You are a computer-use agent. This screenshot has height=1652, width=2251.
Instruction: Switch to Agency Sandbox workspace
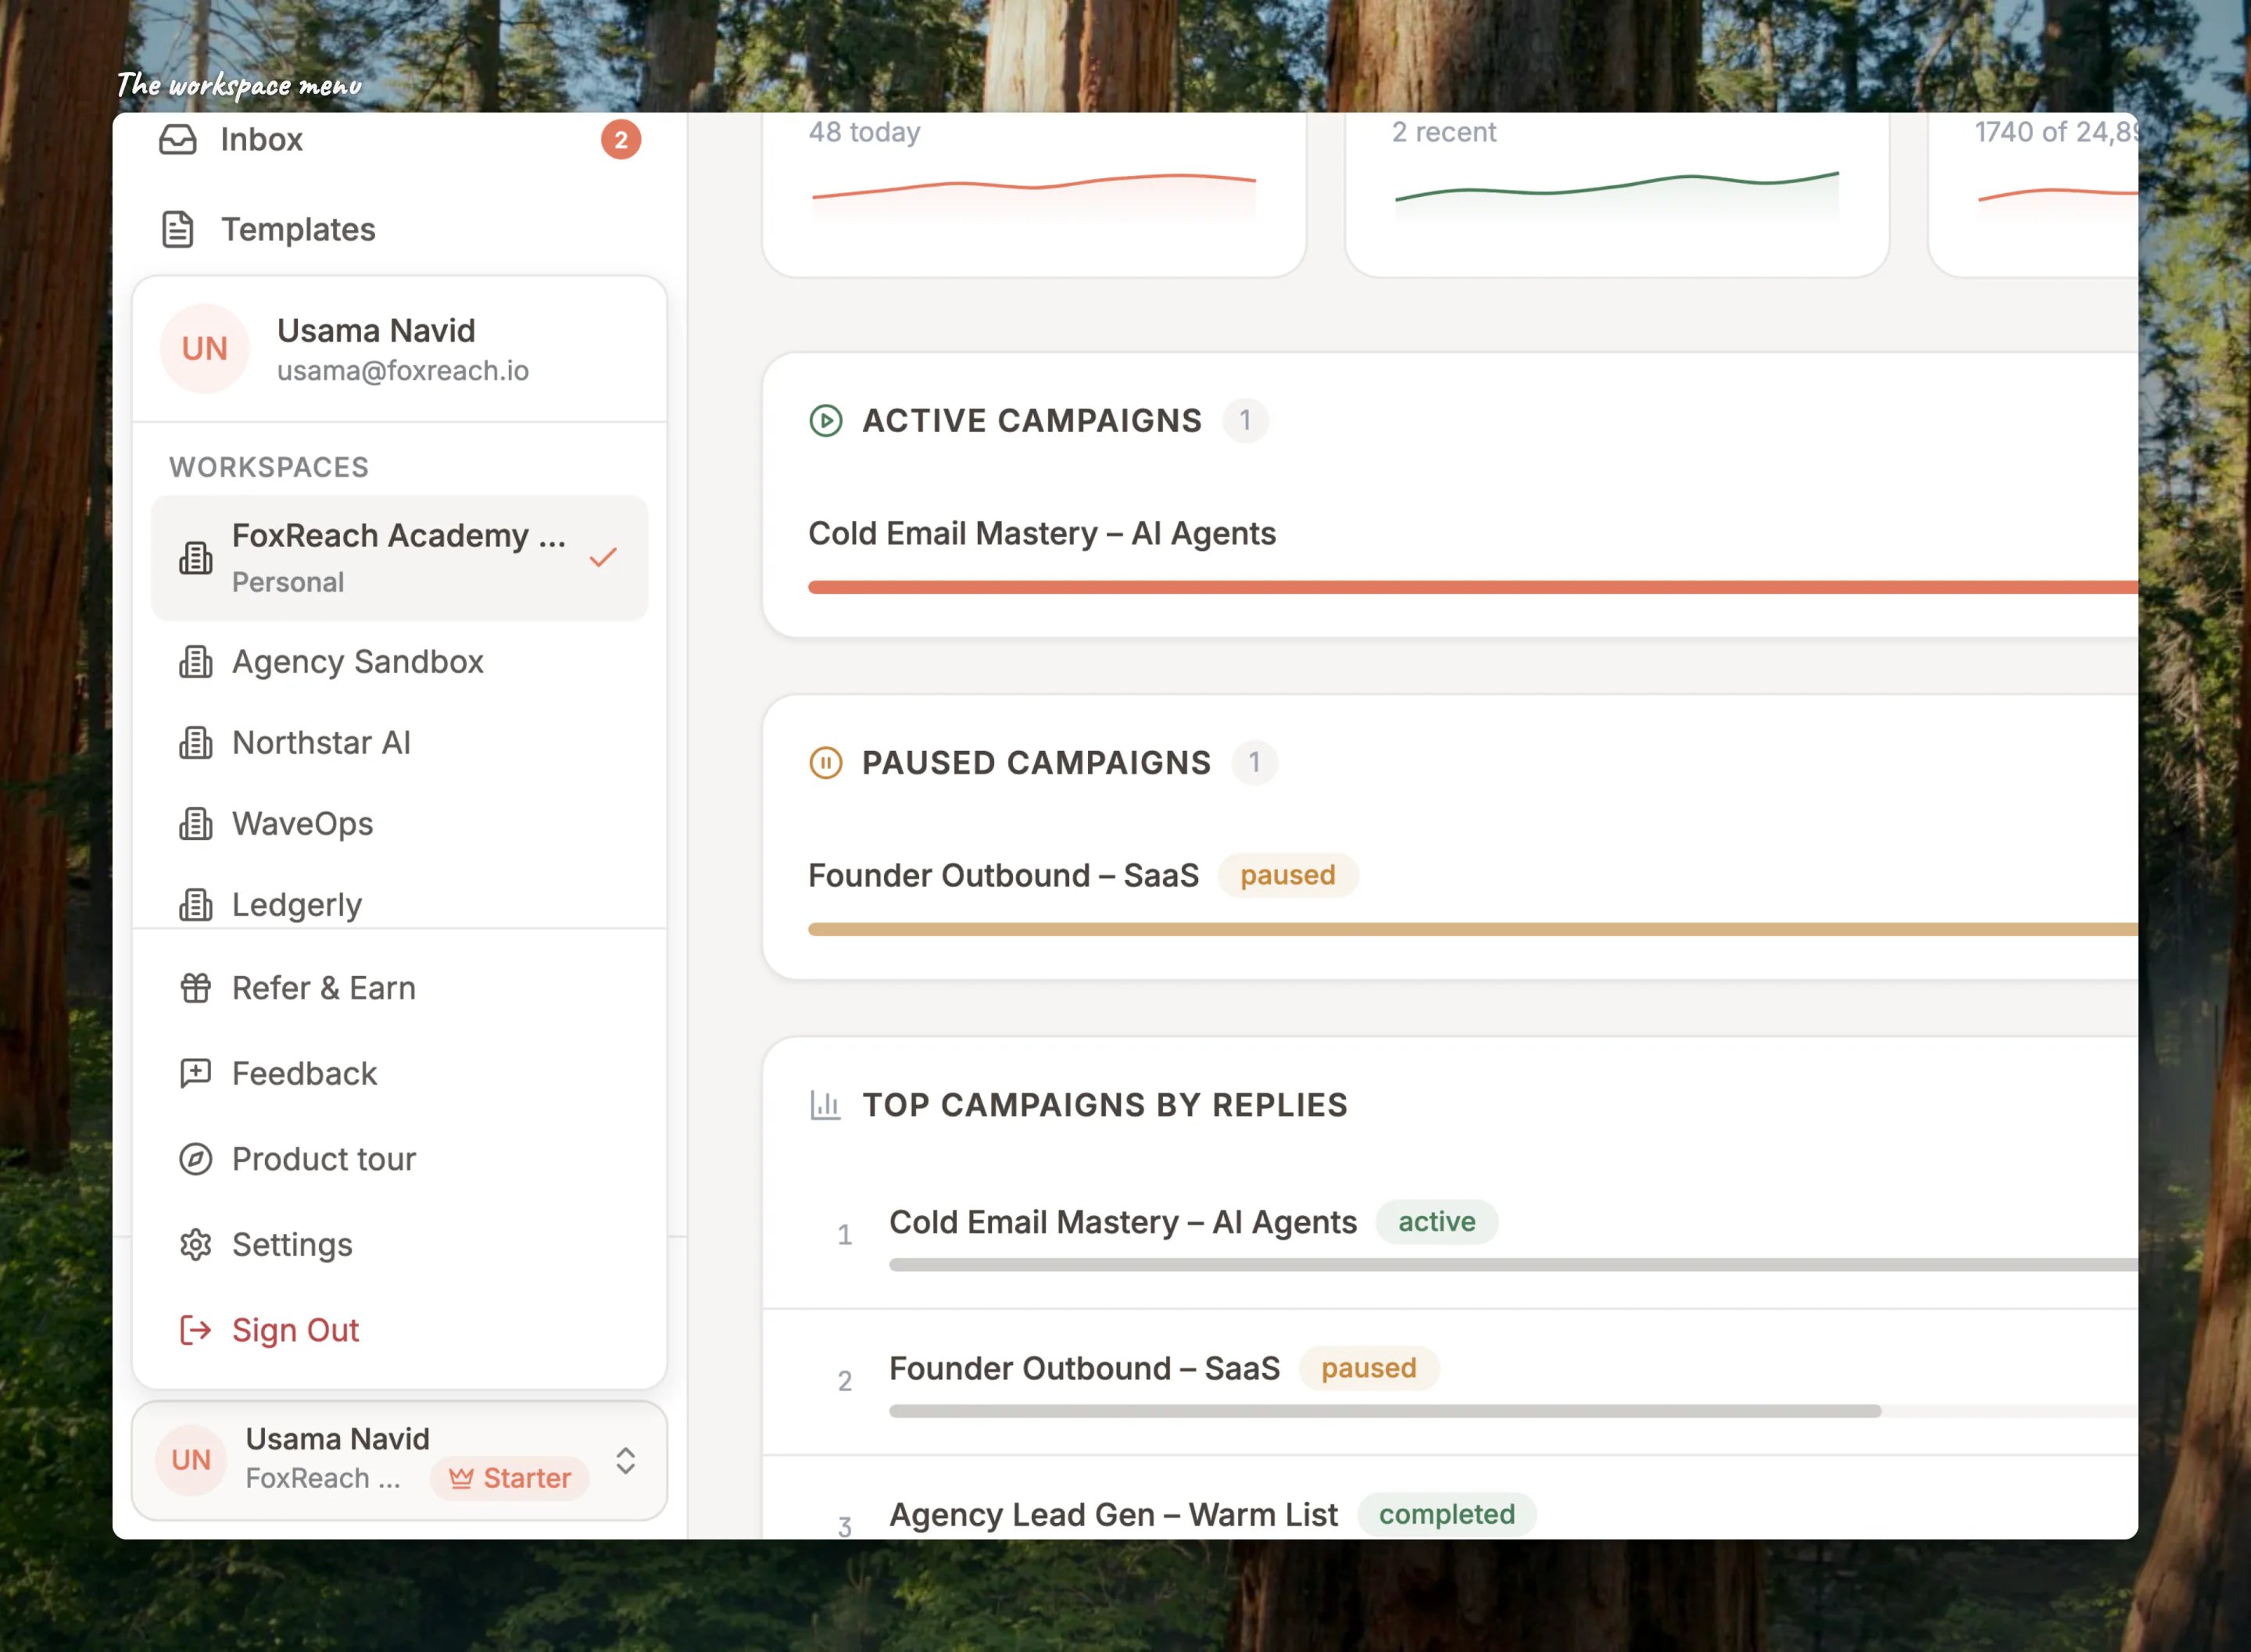[399, 662]
